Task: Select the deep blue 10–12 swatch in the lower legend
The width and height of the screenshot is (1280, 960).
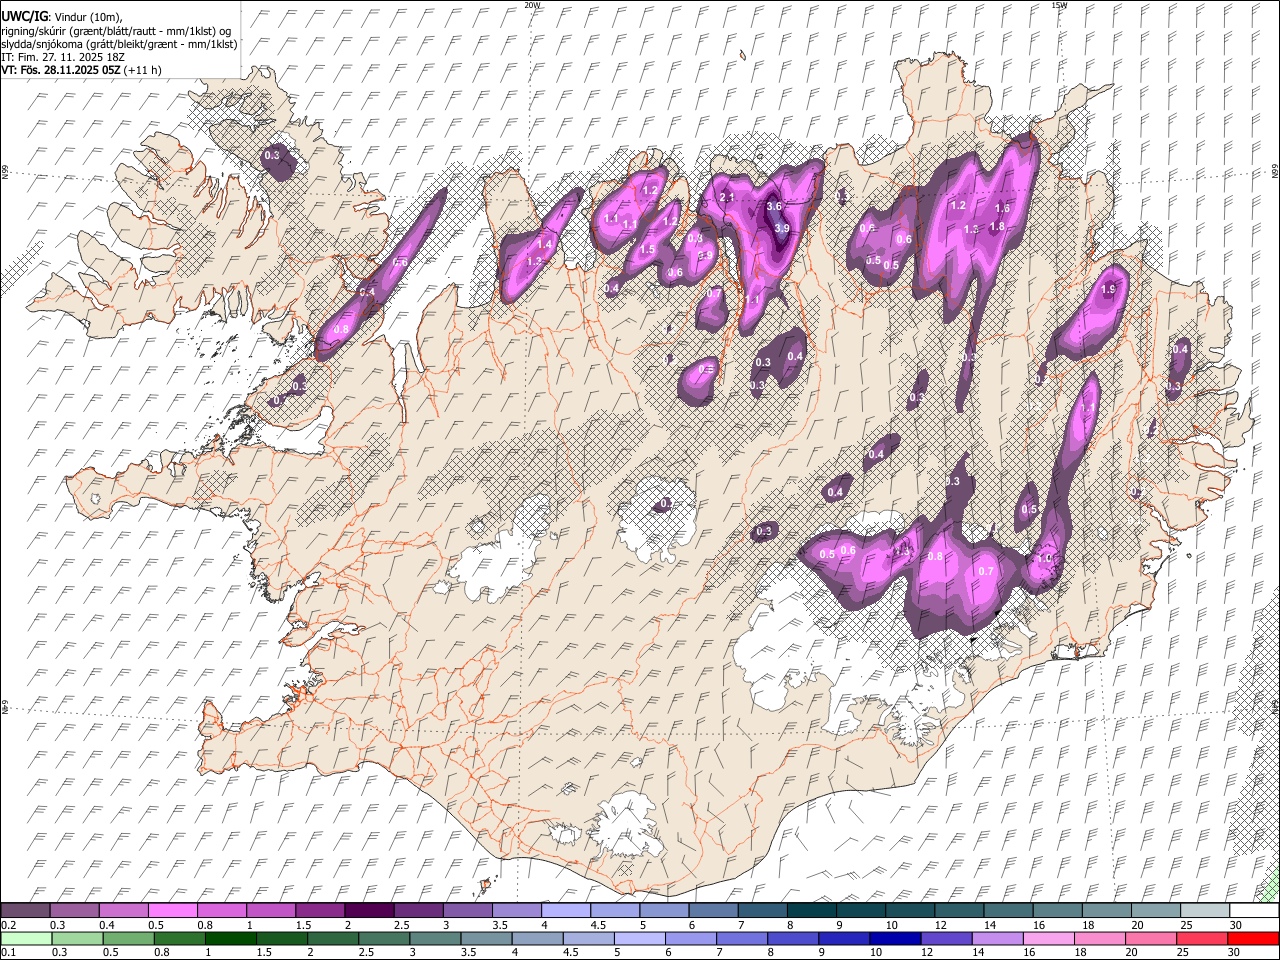Action: tap(895, 939)
